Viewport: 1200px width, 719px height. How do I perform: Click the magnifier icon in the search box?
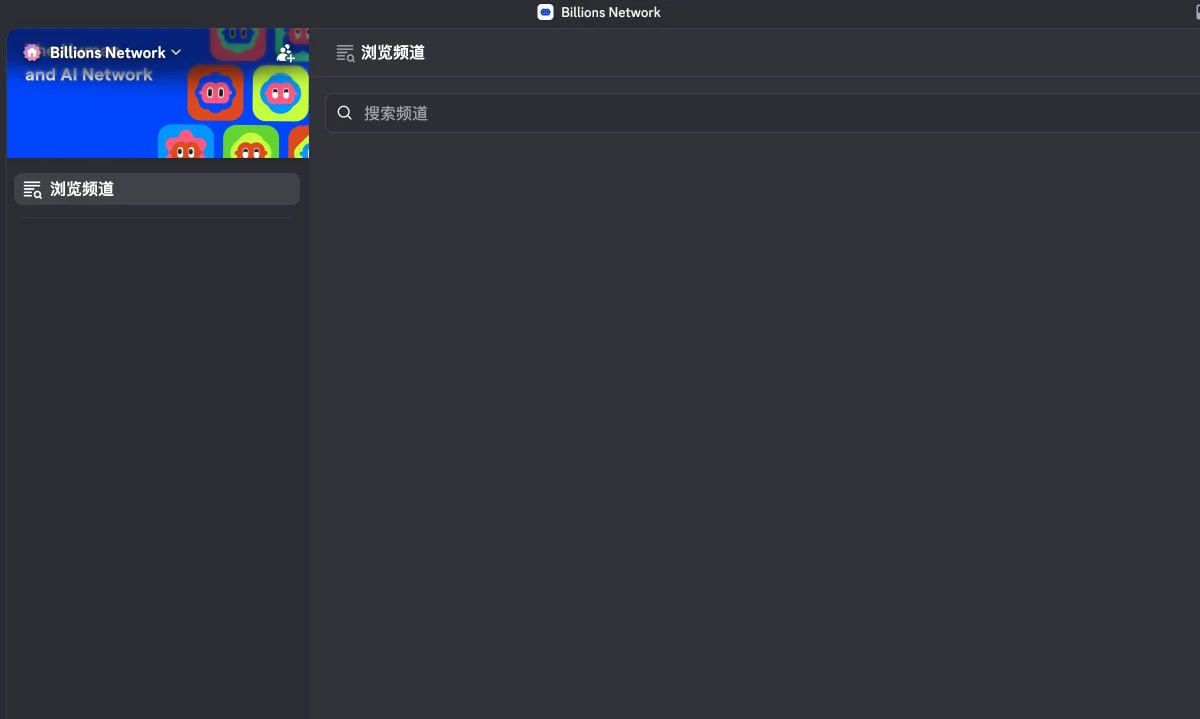pyautogui.click(x=345, y=113)
